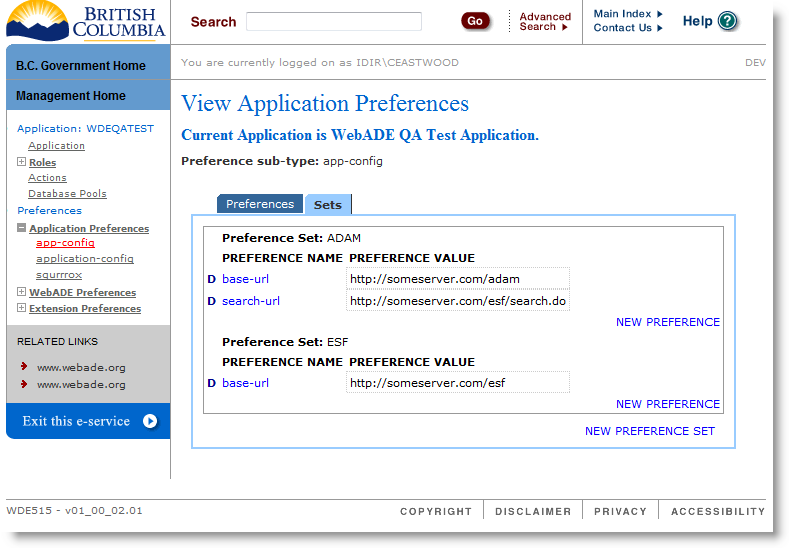Click the Help question mark icon
The image size is (789, 548).
tap(727, 21)
